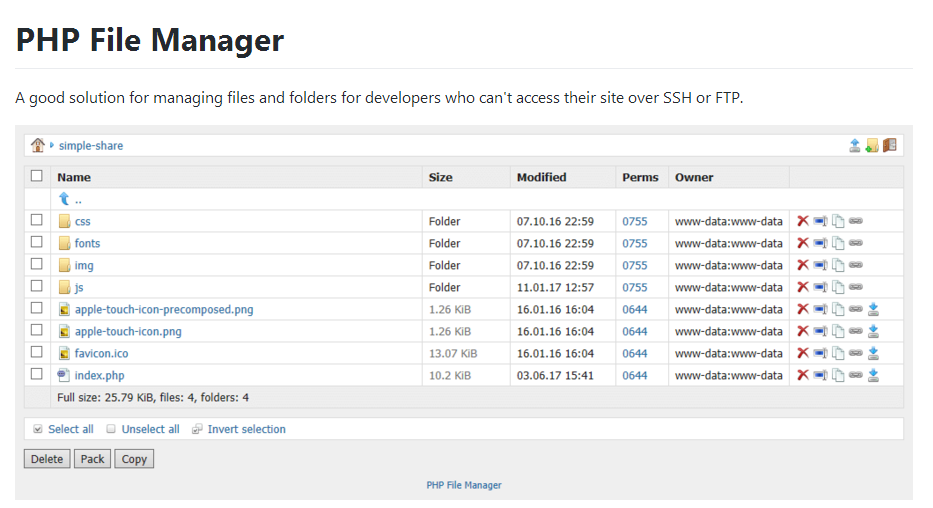Viewport: 933px width, 508px height.
Task: Tick the checkbox beside favicon.ico
Action: pos(37,352)
